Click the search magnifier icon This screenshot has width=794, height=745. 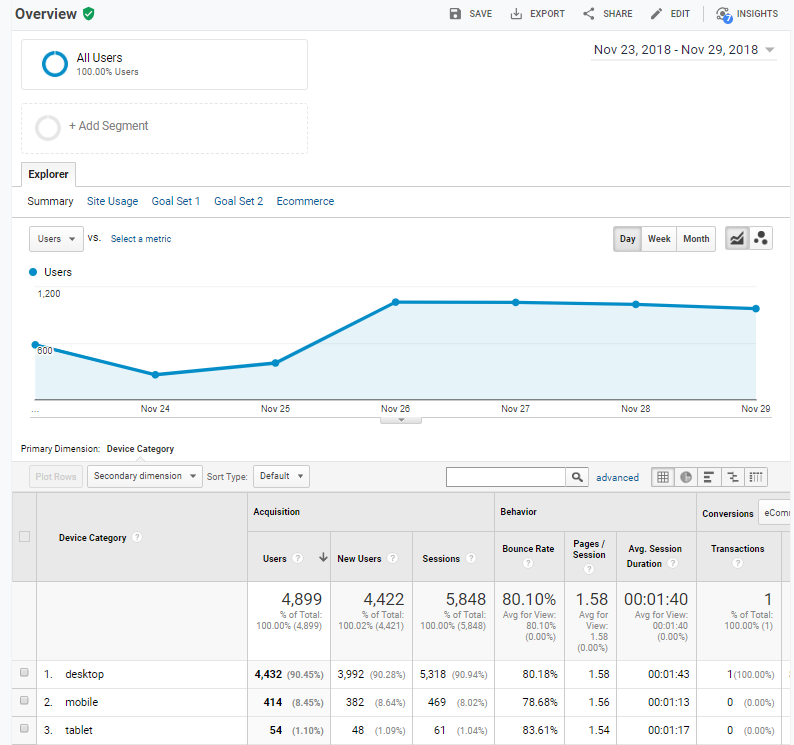click(x=577, y=477)
